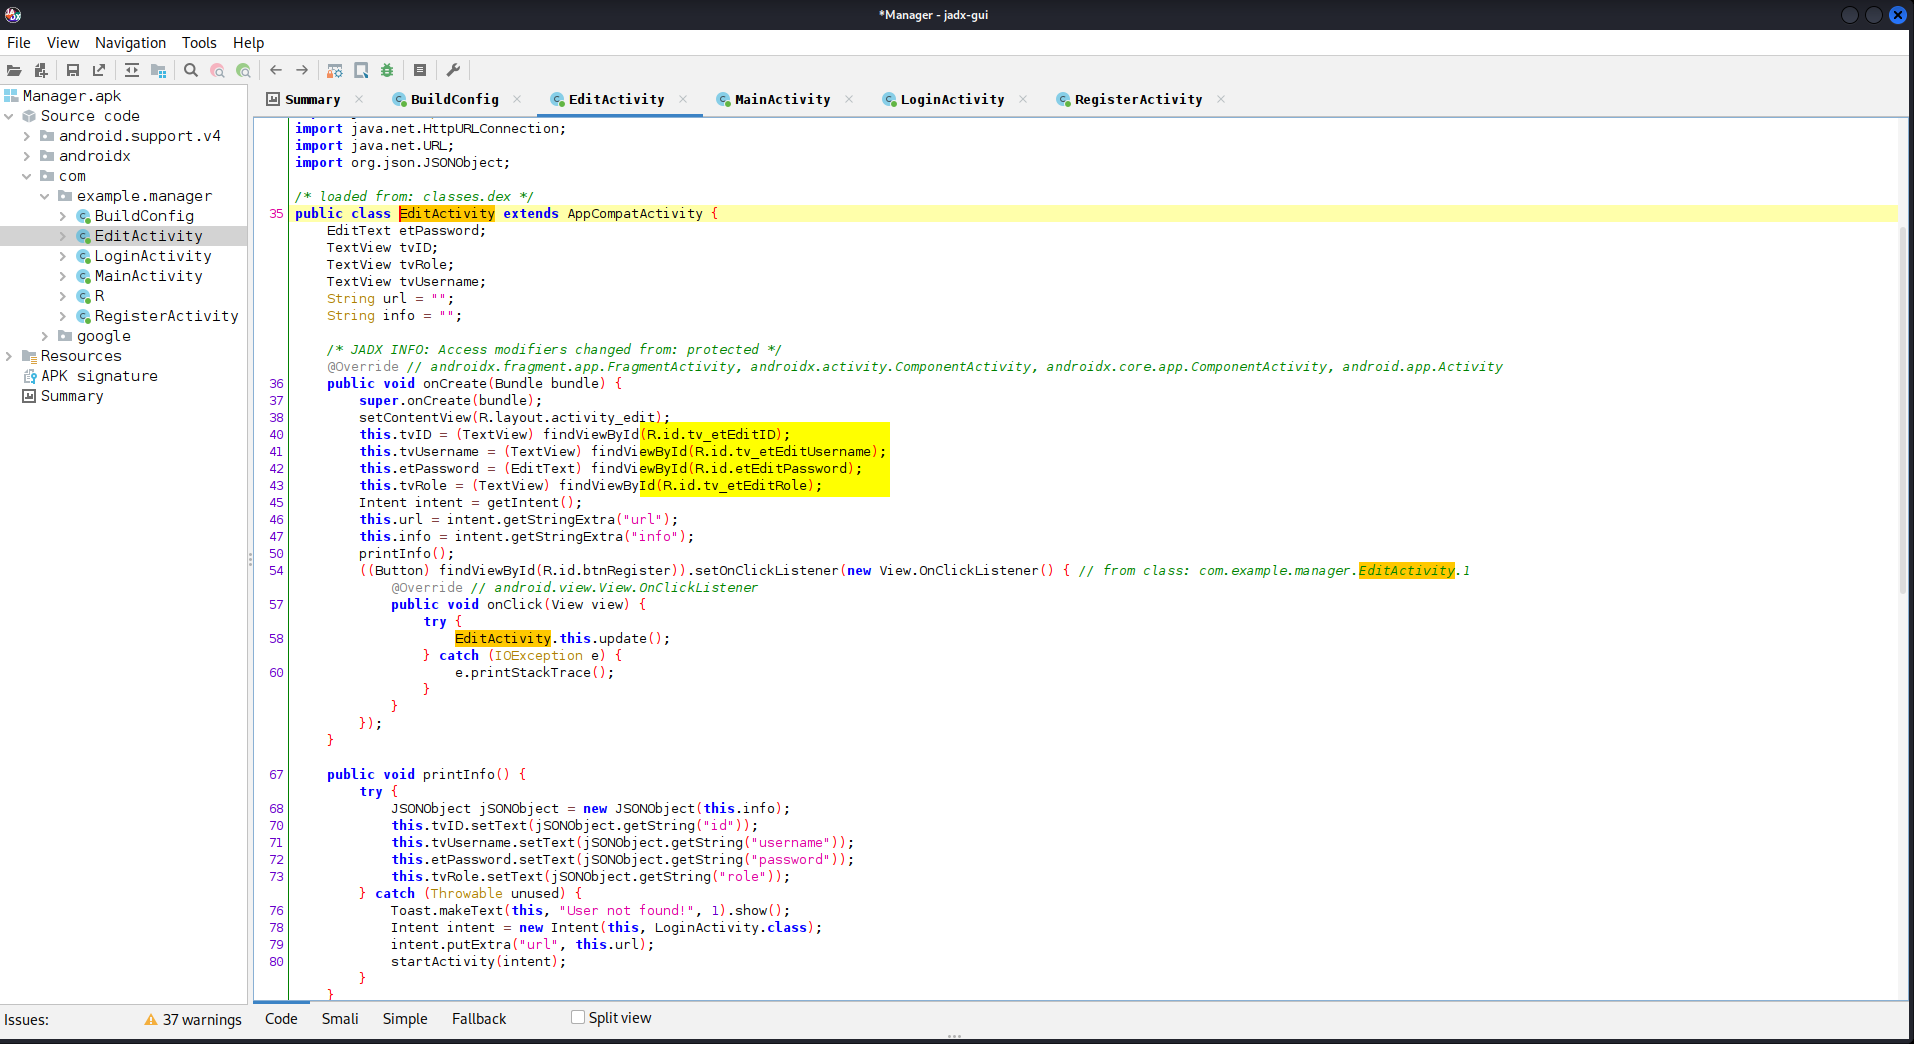Select the Code view mode
Image resolution: width=1914 pixels, height=1044 pixels.
[x=281, y=1019]
